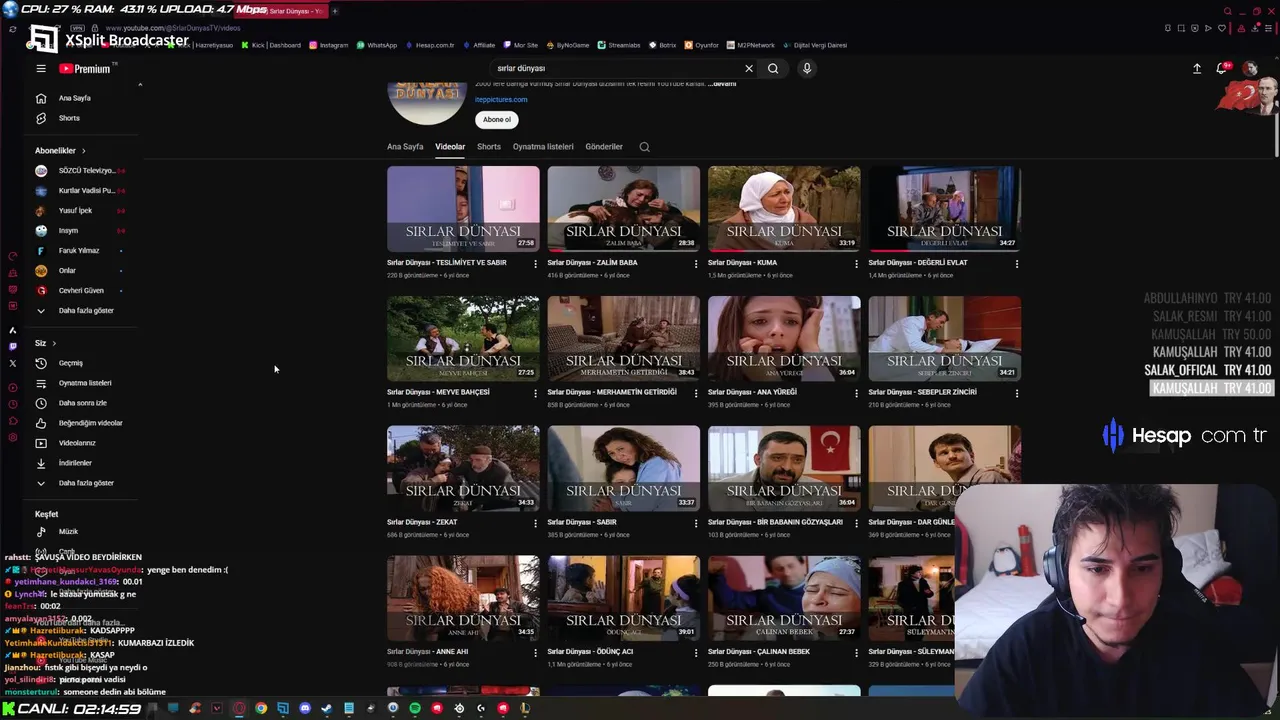
Task: Open WhatsApp bookmark in bookmarks bar
Action: (377, 45)
